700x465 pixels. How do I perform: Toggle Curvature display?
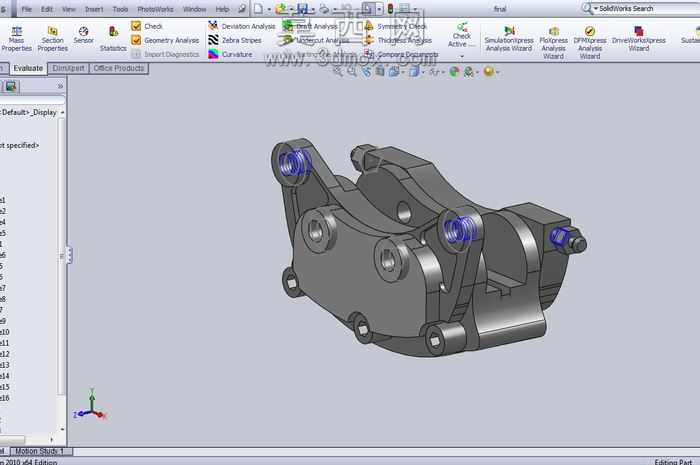[230, 54]
